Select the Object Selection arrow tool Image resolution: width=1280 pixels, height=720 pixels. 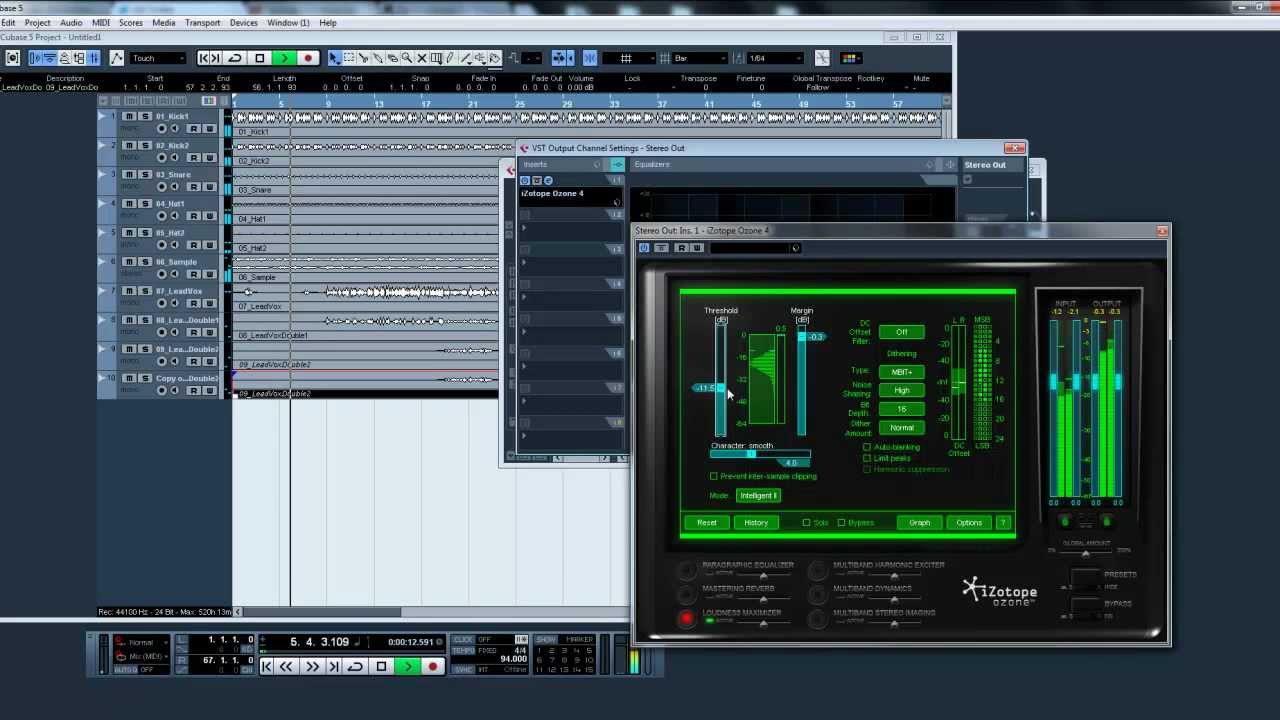click(x=334, y=58)
